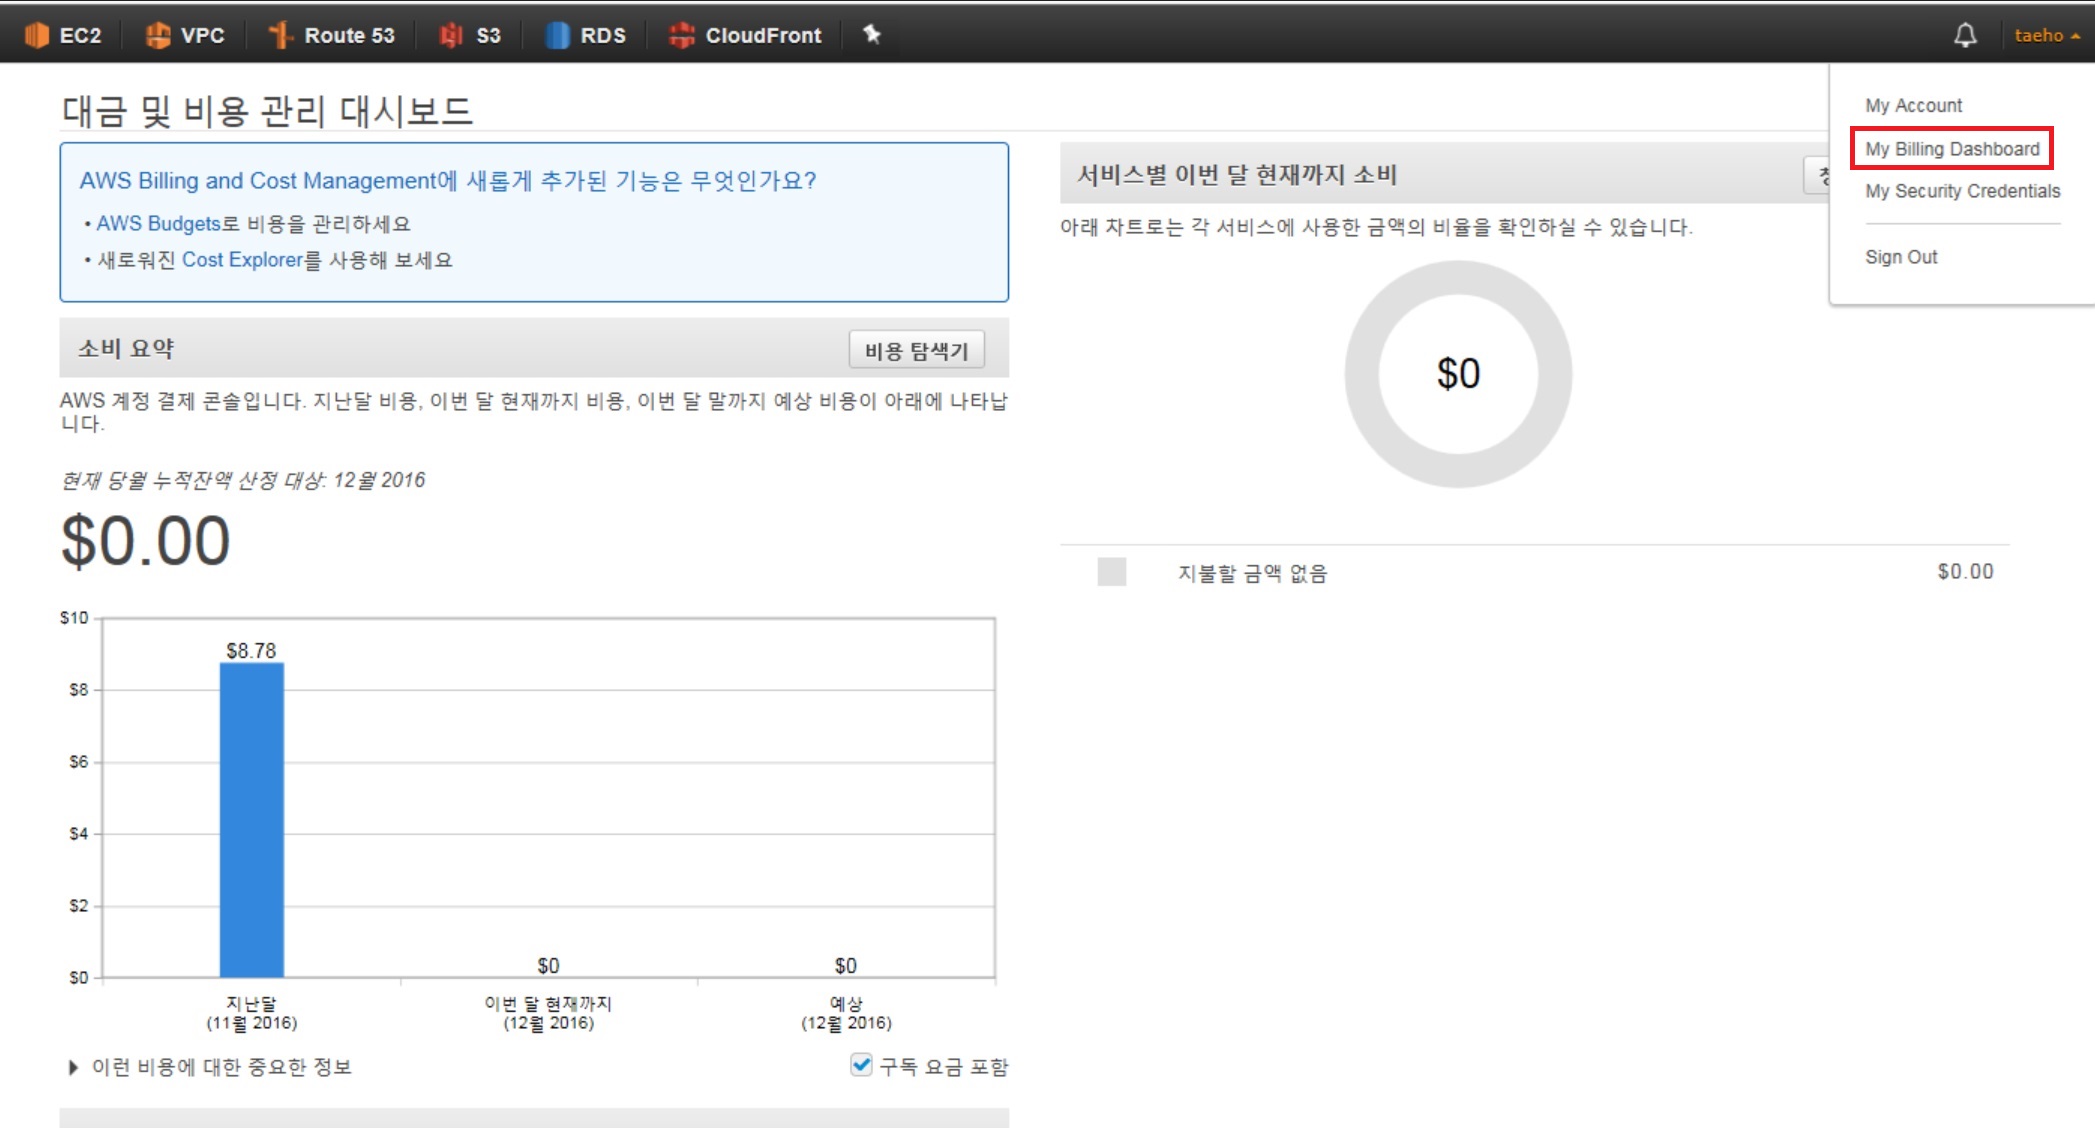This screenshot has width=2095, height=1128.
Task: Click the 소비 요약 section header
Action: click(x=126, y=349)
